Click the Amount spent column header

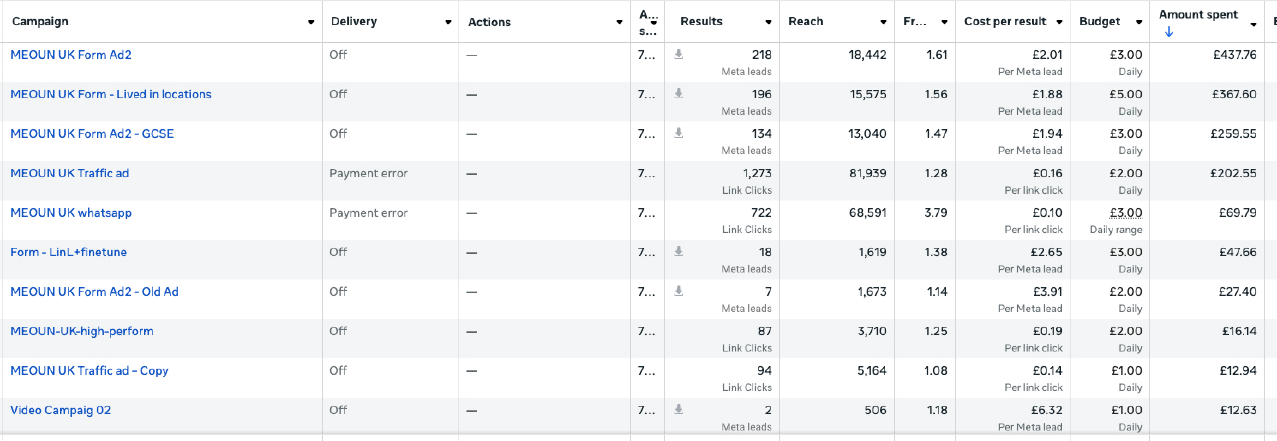(1198, 15)
